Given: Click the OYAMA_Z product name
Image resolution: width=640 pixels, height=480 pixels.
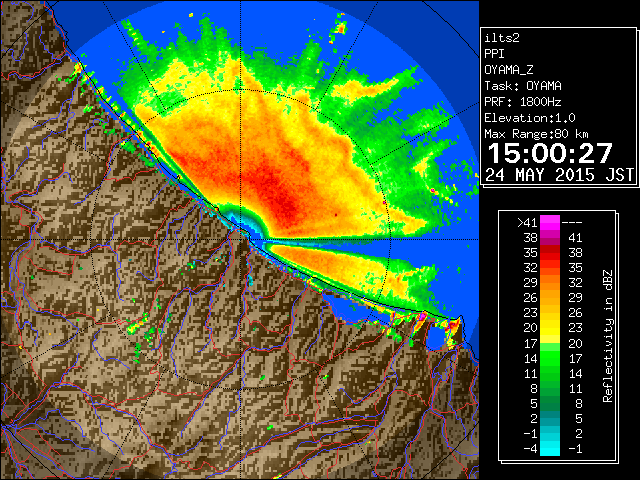Looking at the screenshot, I should pos(509,70).
